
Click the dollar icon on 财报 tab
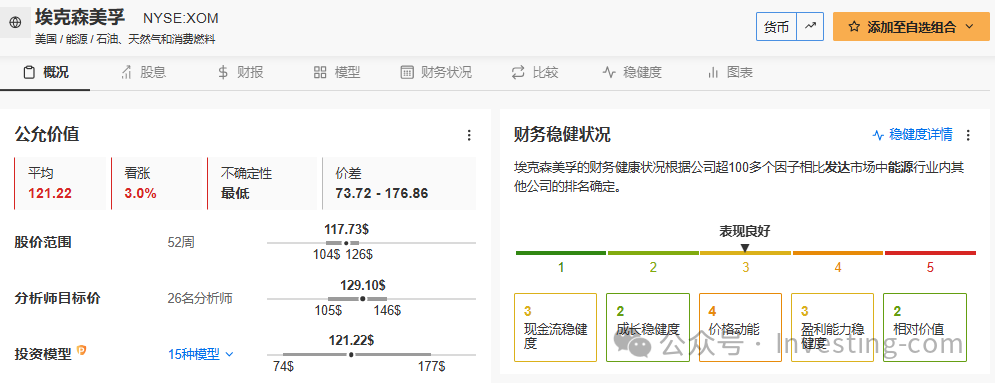tap(223, 72)
